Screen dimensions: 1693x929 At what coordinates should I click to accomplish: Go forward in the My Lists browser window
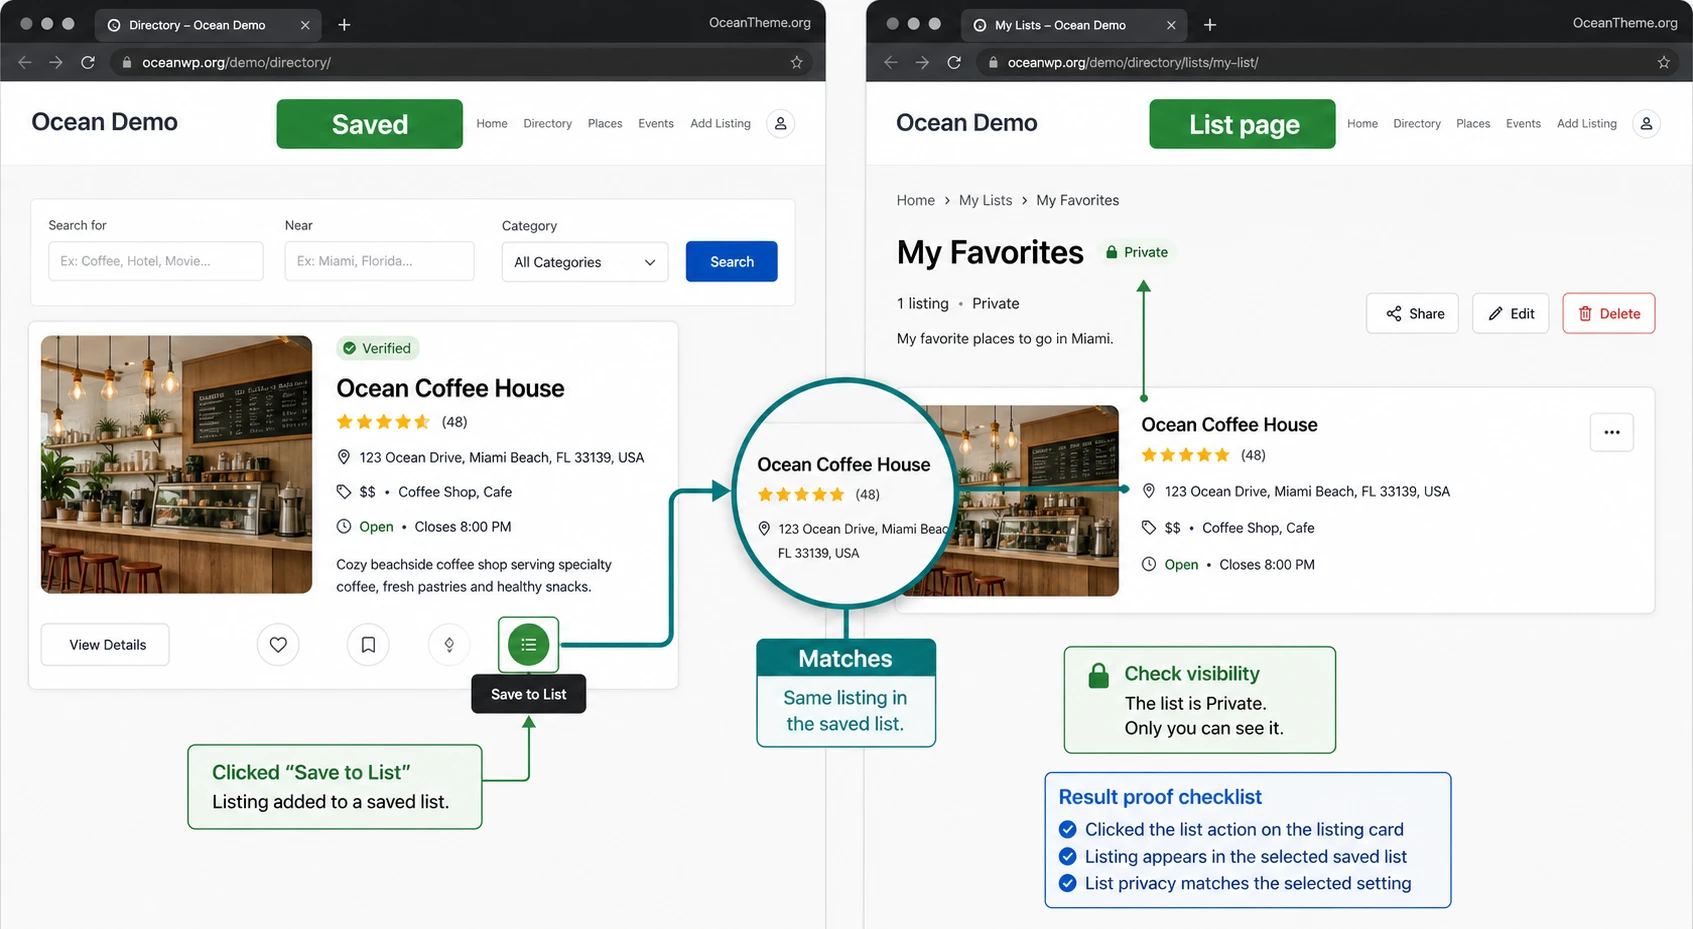(922, 62)
